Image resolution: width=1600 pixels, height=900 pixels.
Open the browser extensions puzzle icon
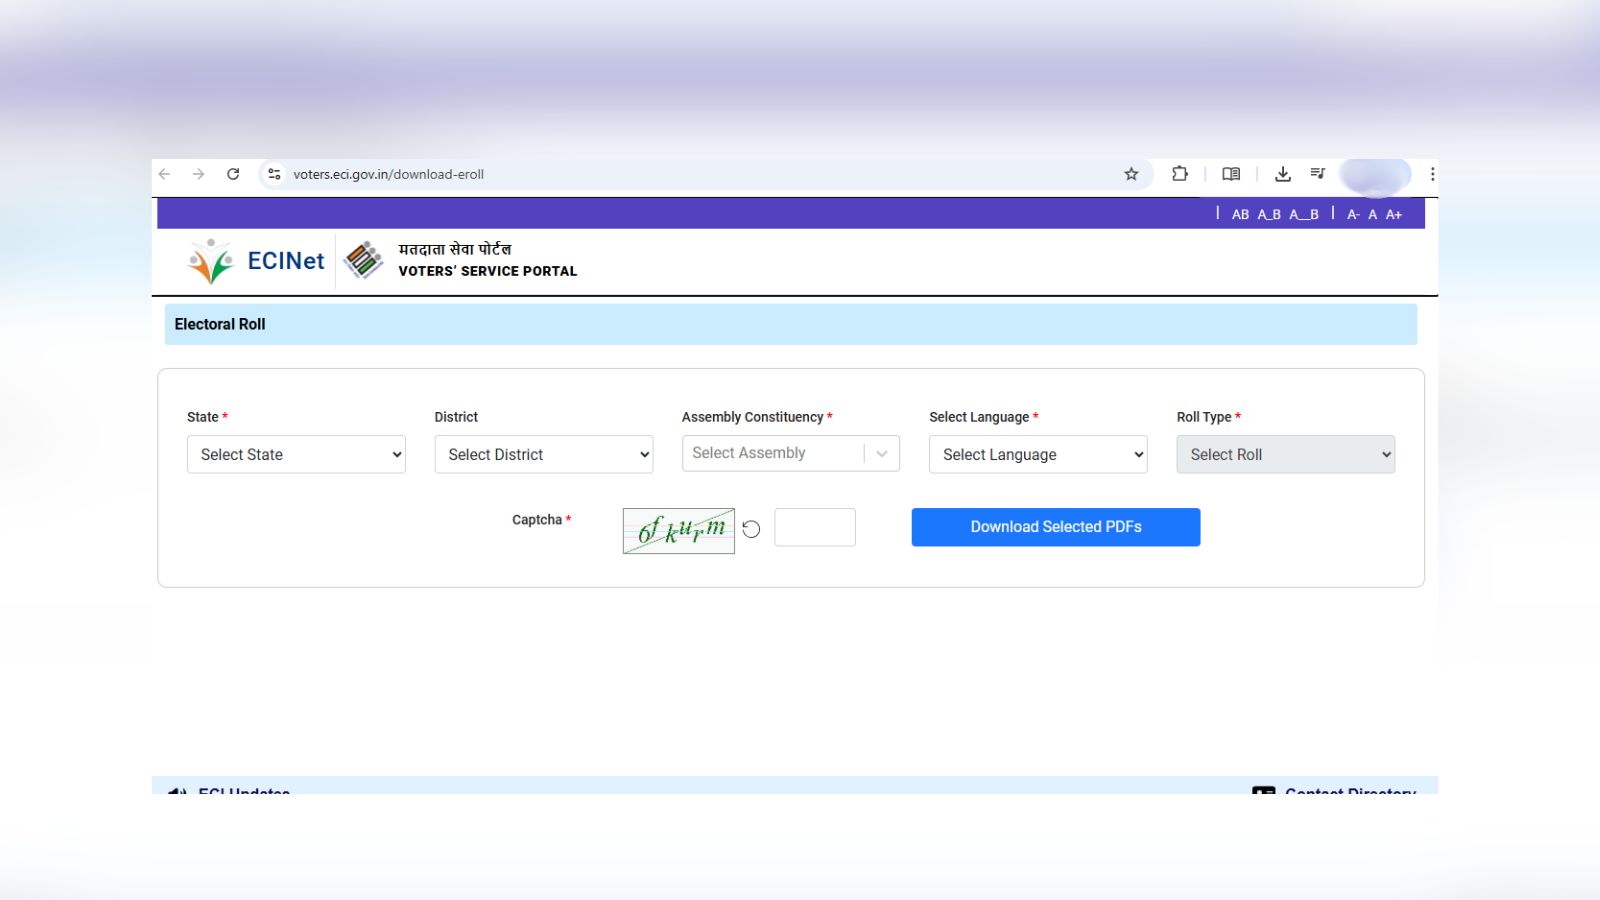(x=1180, y=174)
